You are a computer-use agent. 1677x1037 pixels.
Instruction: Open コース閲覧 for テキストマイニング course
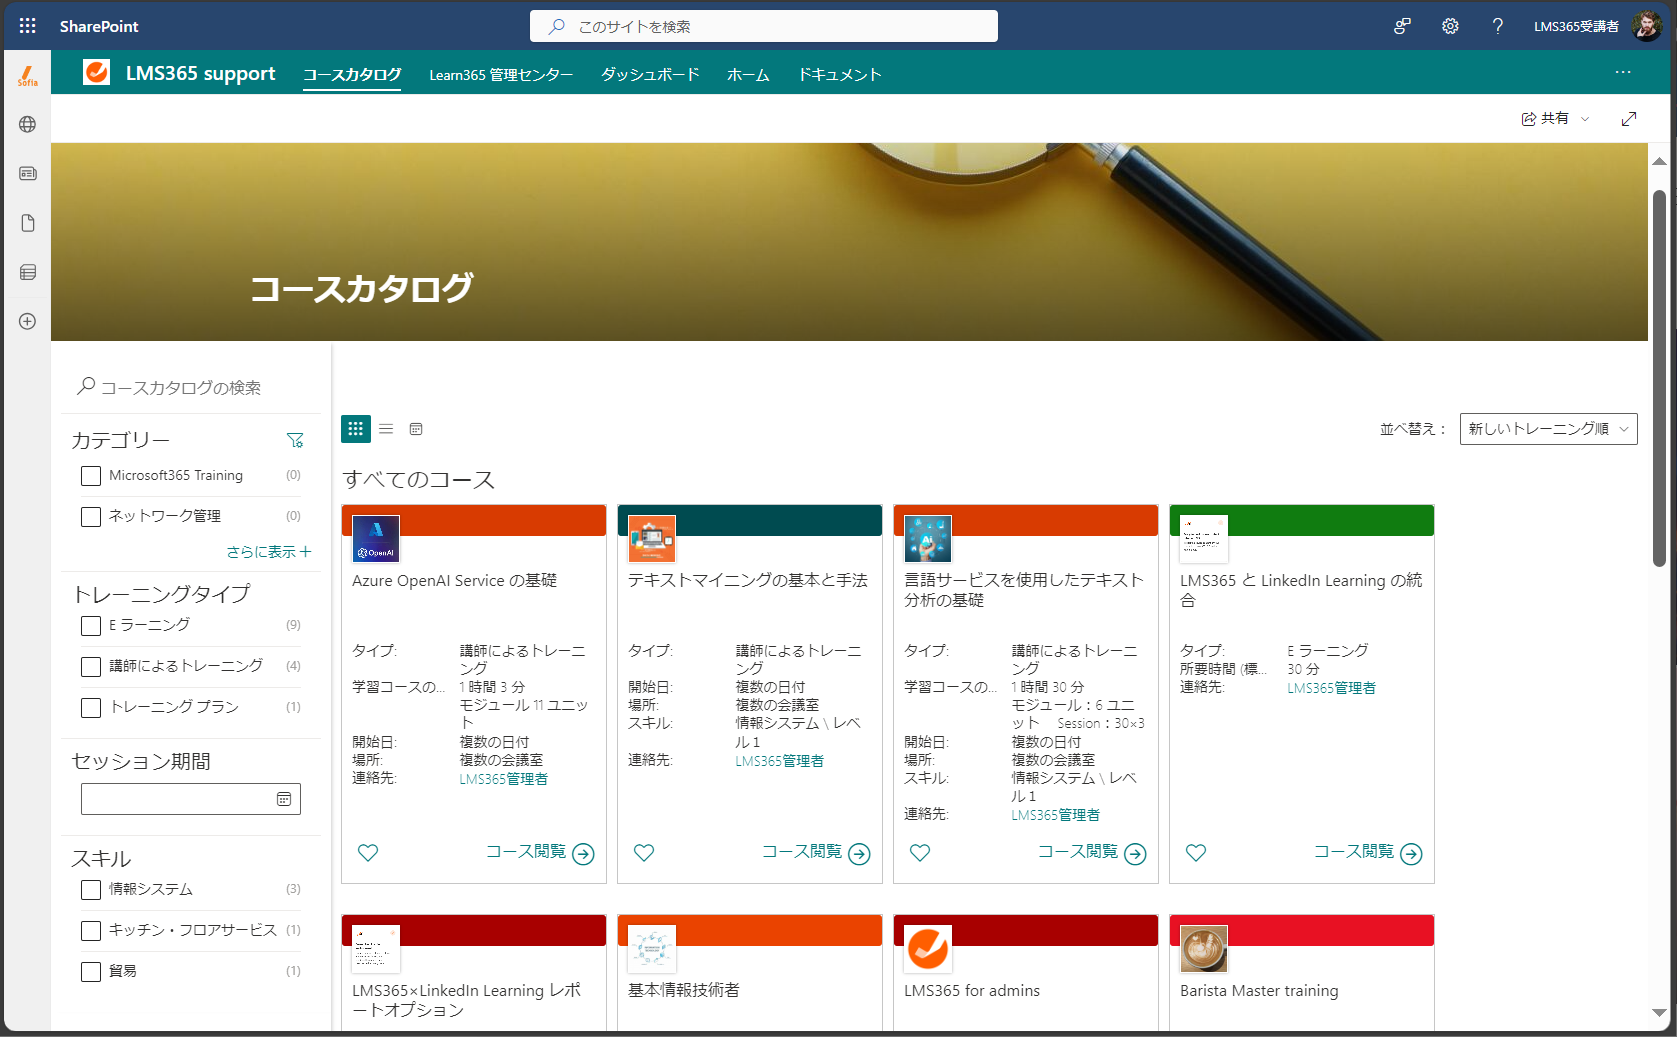(x=816, y=852)
